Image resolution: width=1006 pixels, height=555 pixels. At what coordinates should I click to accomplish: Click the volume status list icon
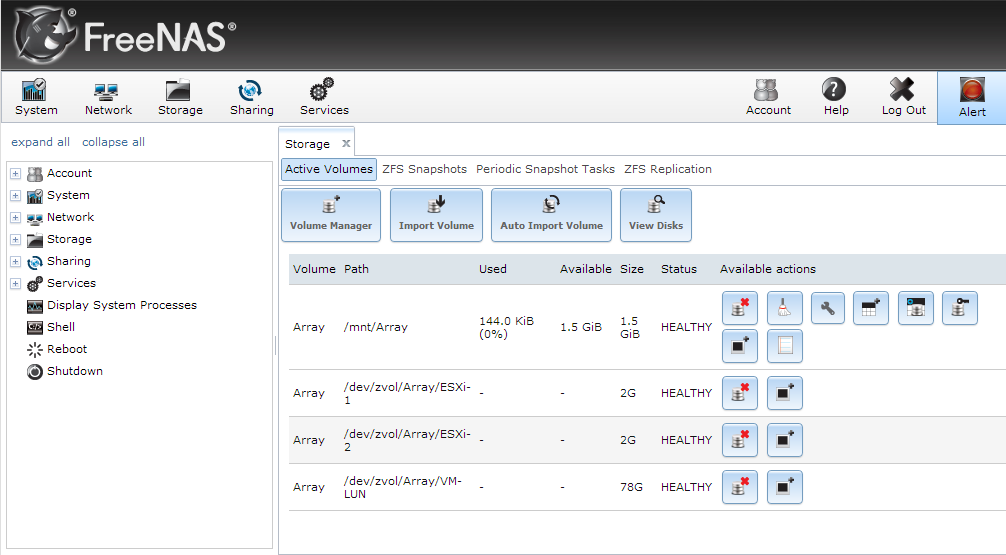pyautogui.click(x=785, y=346)
